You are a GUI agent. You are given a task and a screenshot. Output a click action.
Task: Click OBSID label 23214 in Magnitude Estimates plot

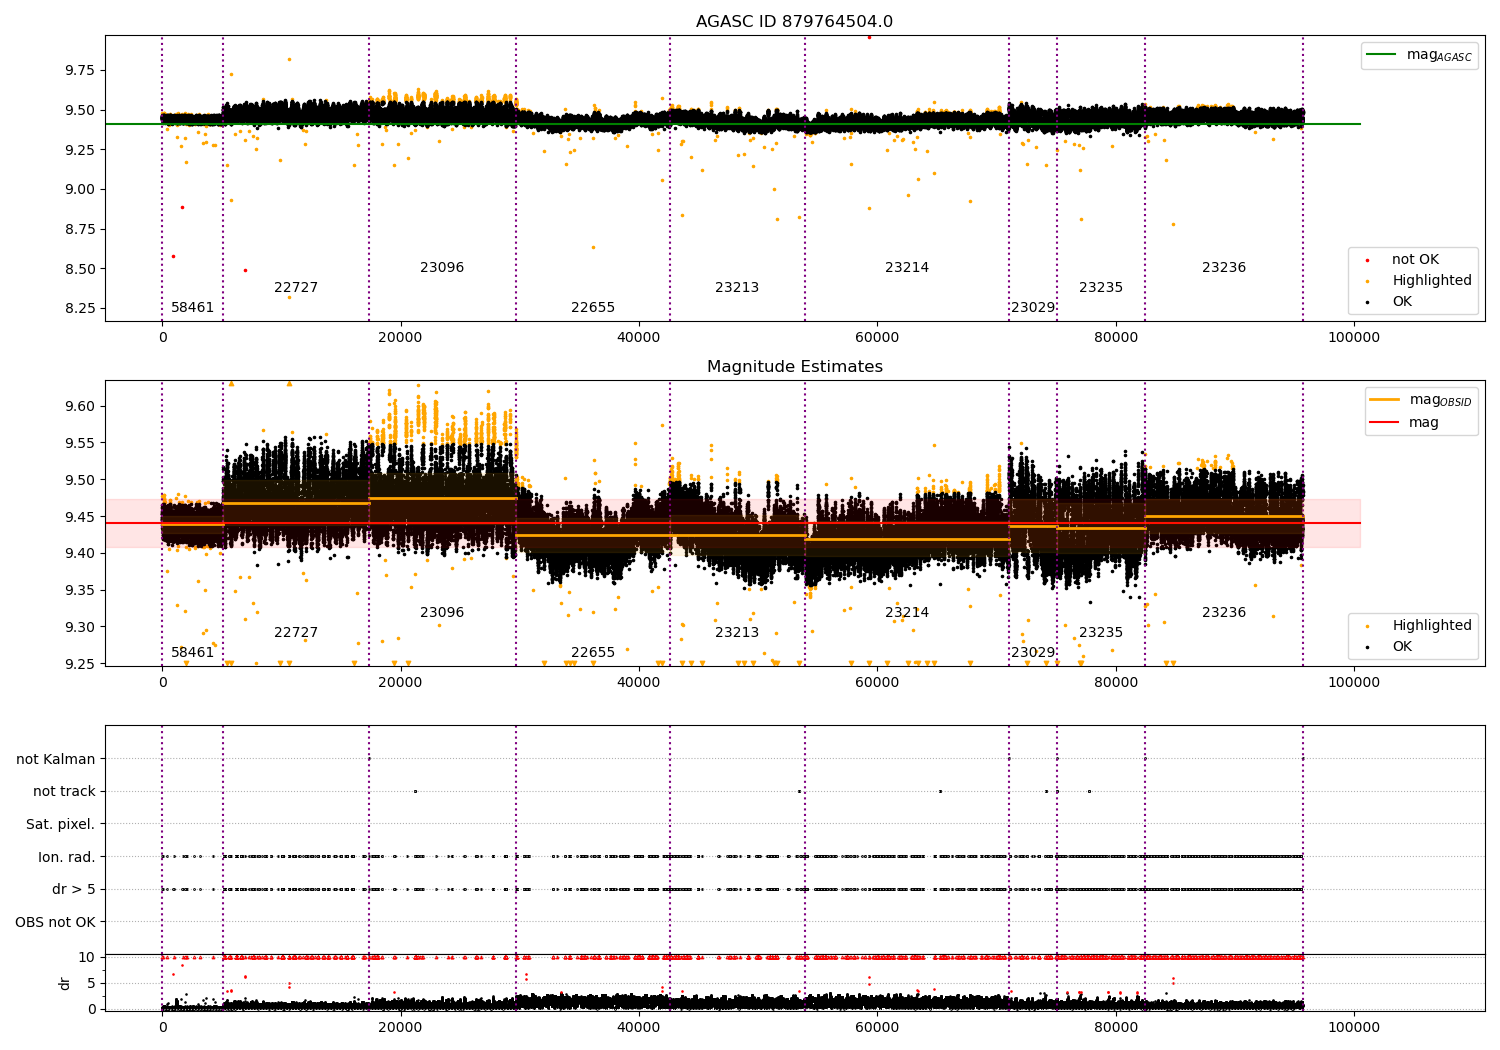[x=907, y=613]
